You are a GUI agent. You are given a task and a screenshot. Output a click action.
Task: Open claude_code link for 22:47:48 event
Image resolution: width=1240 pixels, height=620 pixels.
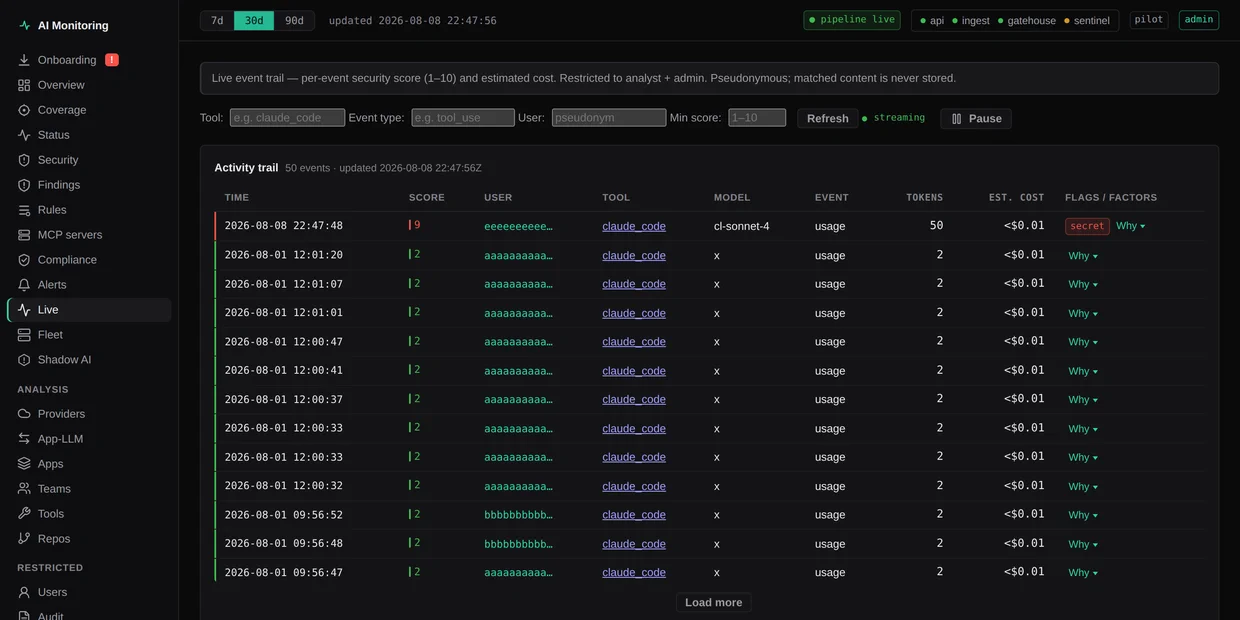(634, 227)
